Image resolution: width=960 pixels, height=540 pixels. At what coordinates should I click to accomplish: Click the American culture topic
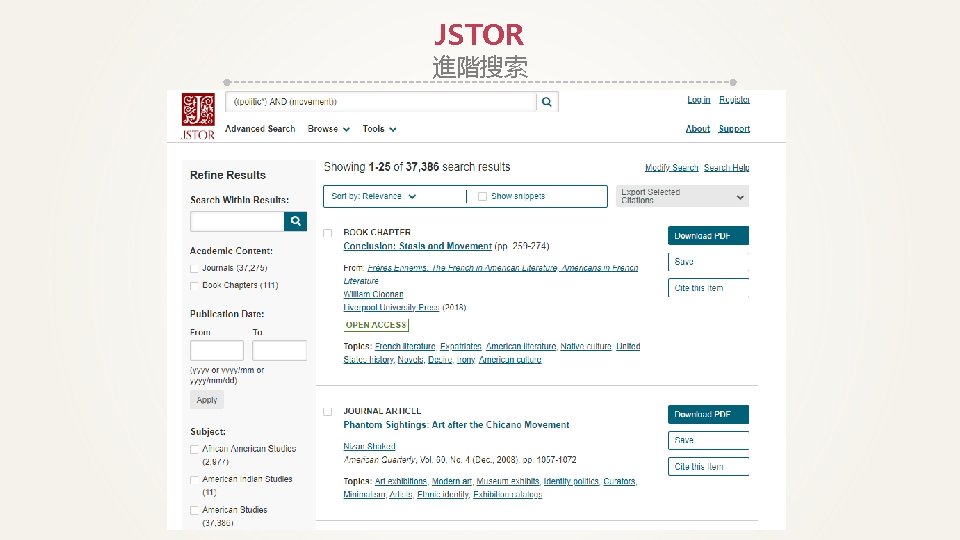510,360
